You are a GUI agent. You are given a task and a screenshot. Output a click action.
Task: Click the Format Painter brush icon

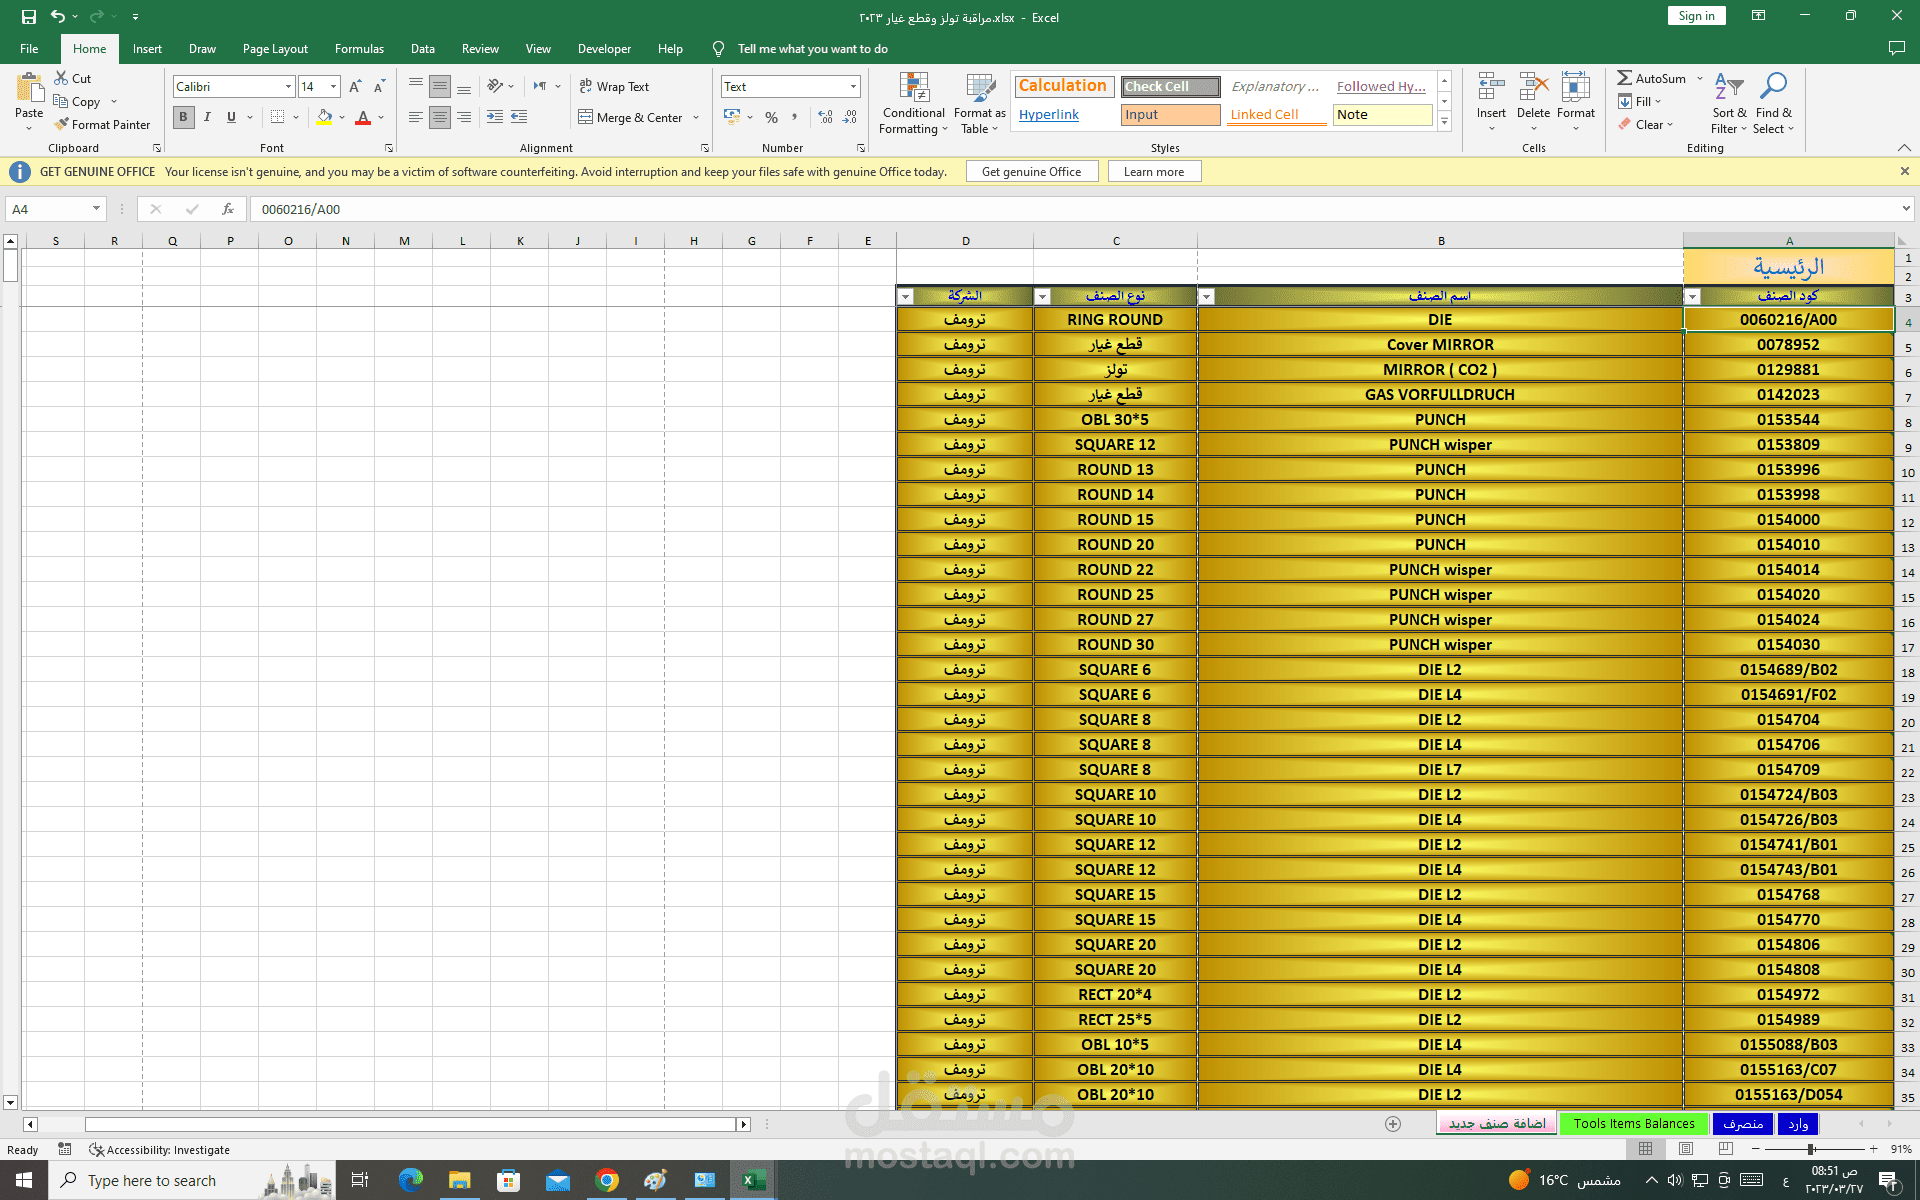(x=62, y=124)
